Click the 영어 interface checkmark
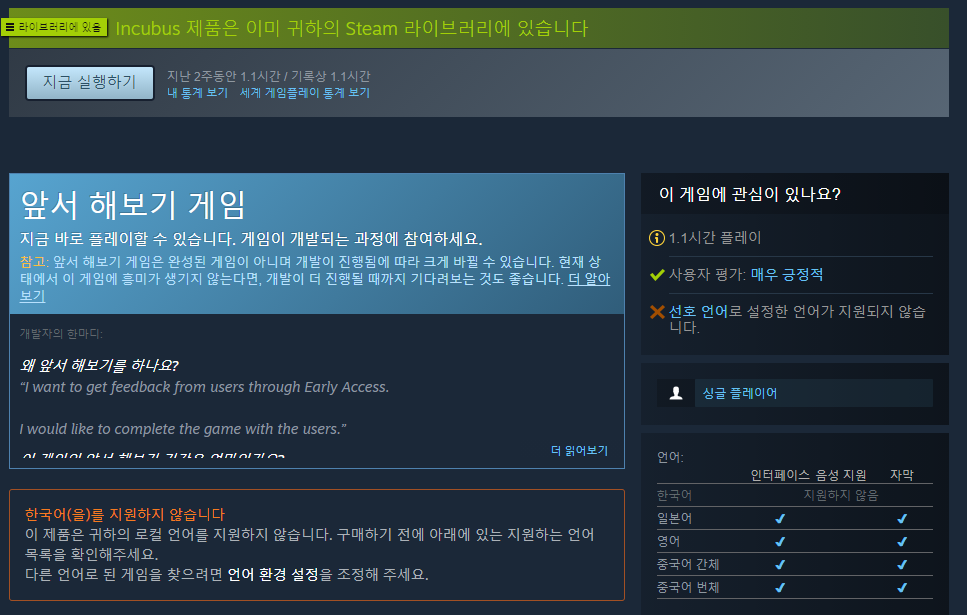 tap(780, 542)
